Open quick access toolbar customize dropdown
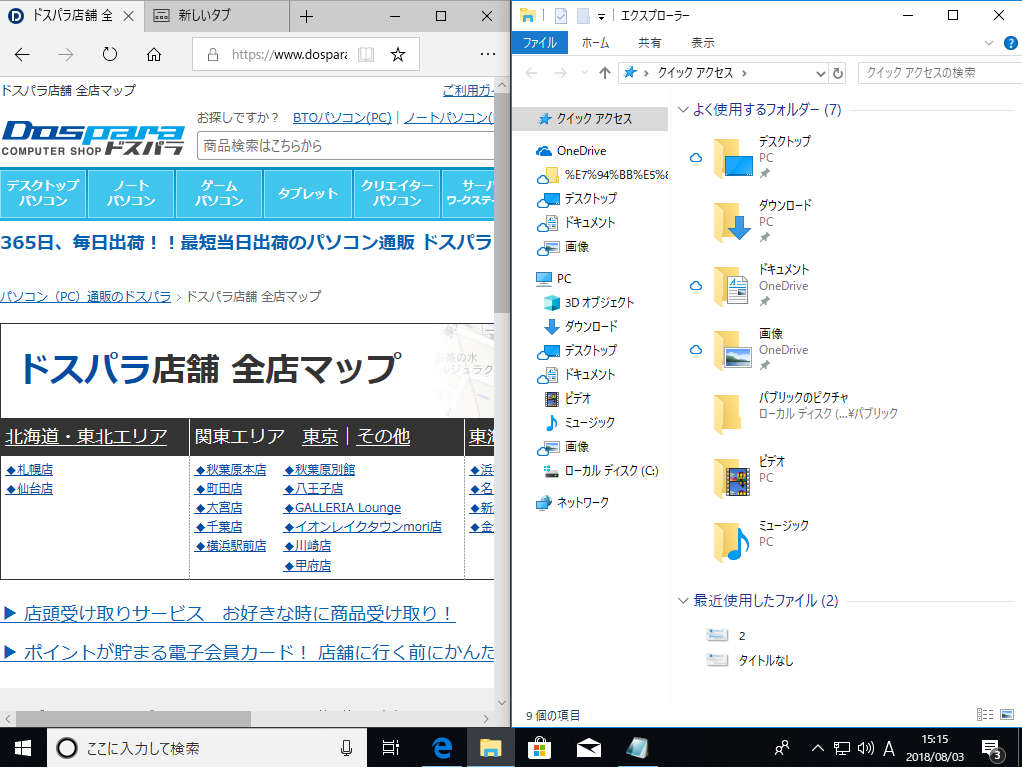 point(601,16)
